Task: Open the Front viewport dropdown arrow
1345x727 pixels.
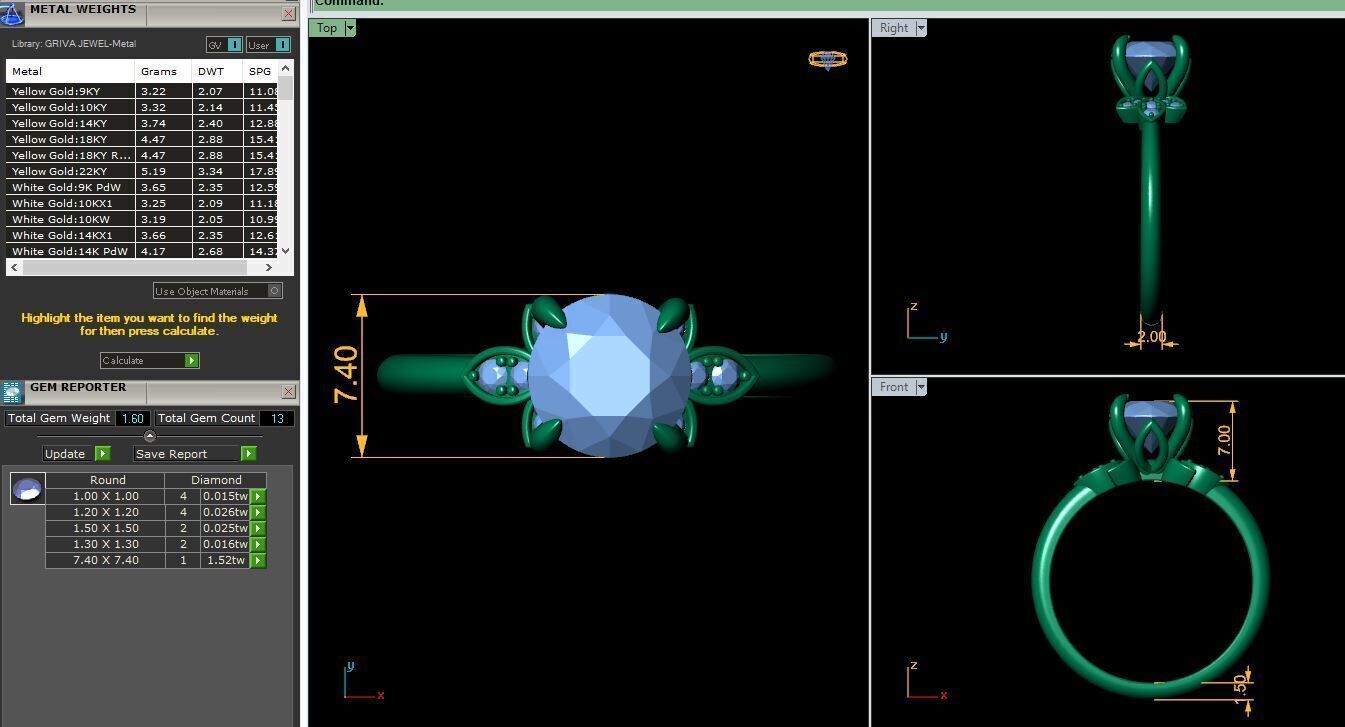Action: pos(921,387)
